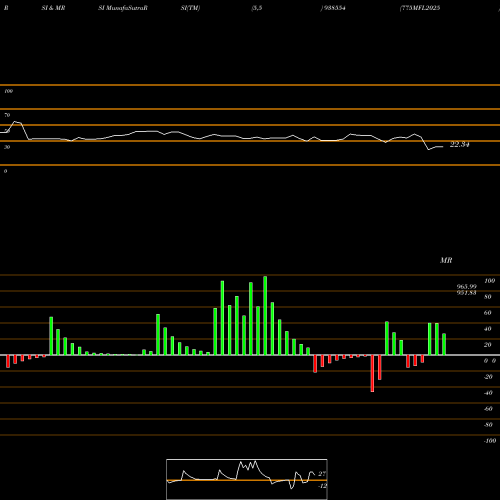This screenshot has width=500, height=500.
Task: Click the 965.99 price value
Action: point(467,287)
